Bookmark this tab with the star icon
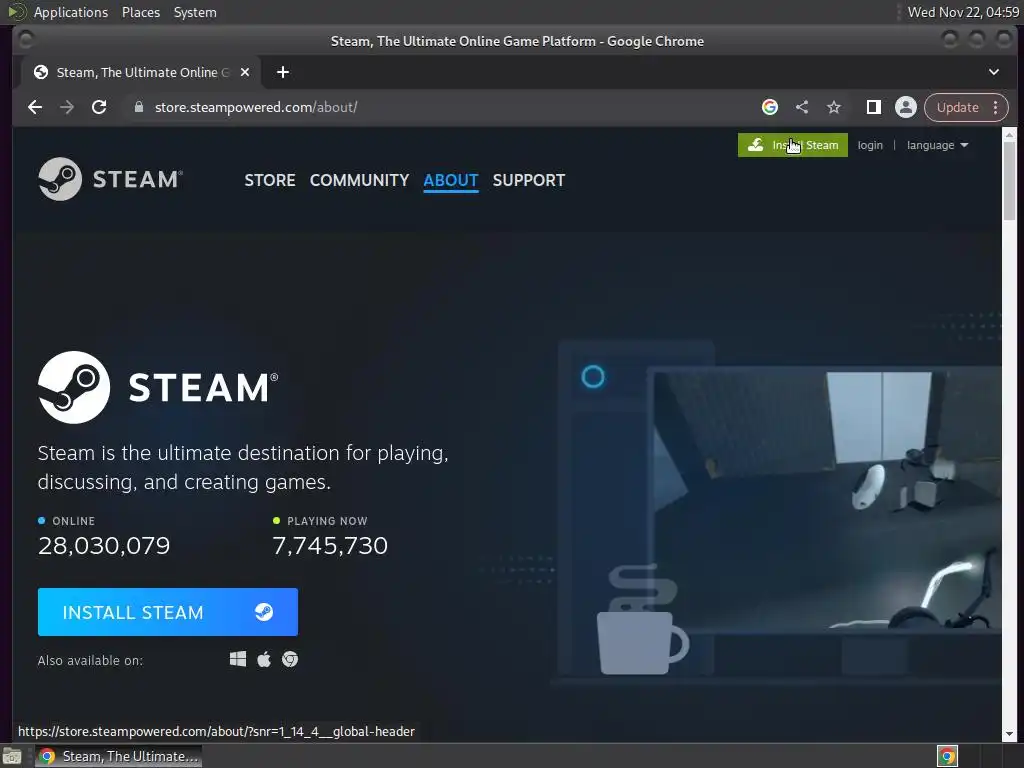Screen dimensions: 1024x768 click(x=834, y=107)
